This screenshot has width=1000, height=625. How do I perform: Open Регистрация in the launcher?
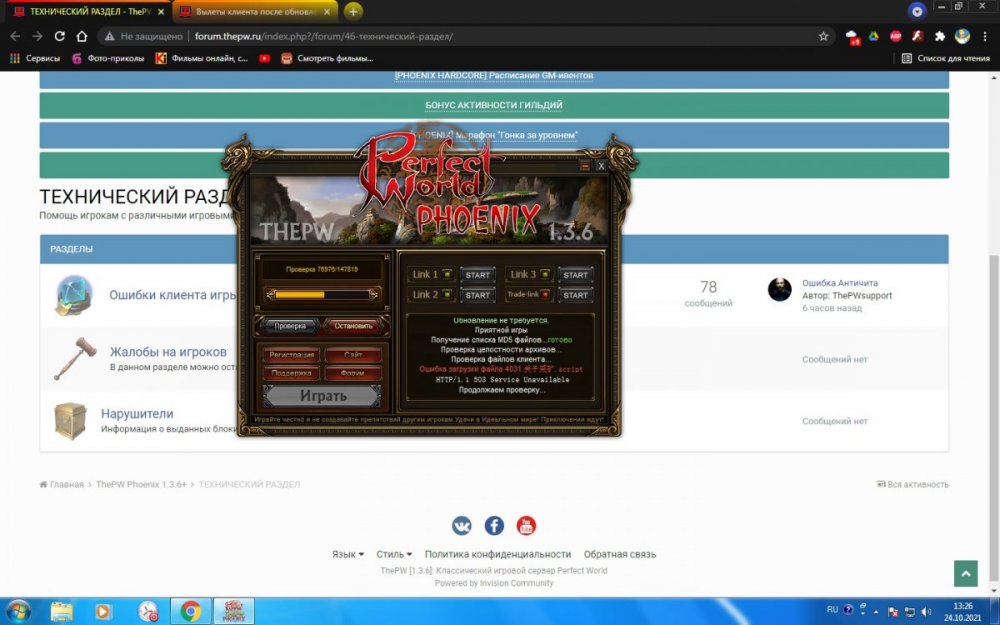[x=291, y=355]
